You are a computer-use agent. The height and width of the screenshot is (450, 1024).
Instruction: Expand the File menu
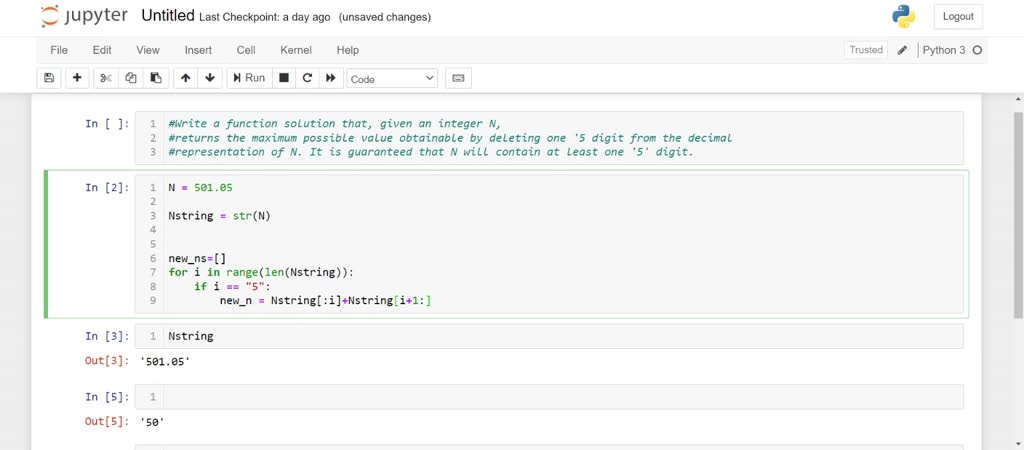pos(59,50)
